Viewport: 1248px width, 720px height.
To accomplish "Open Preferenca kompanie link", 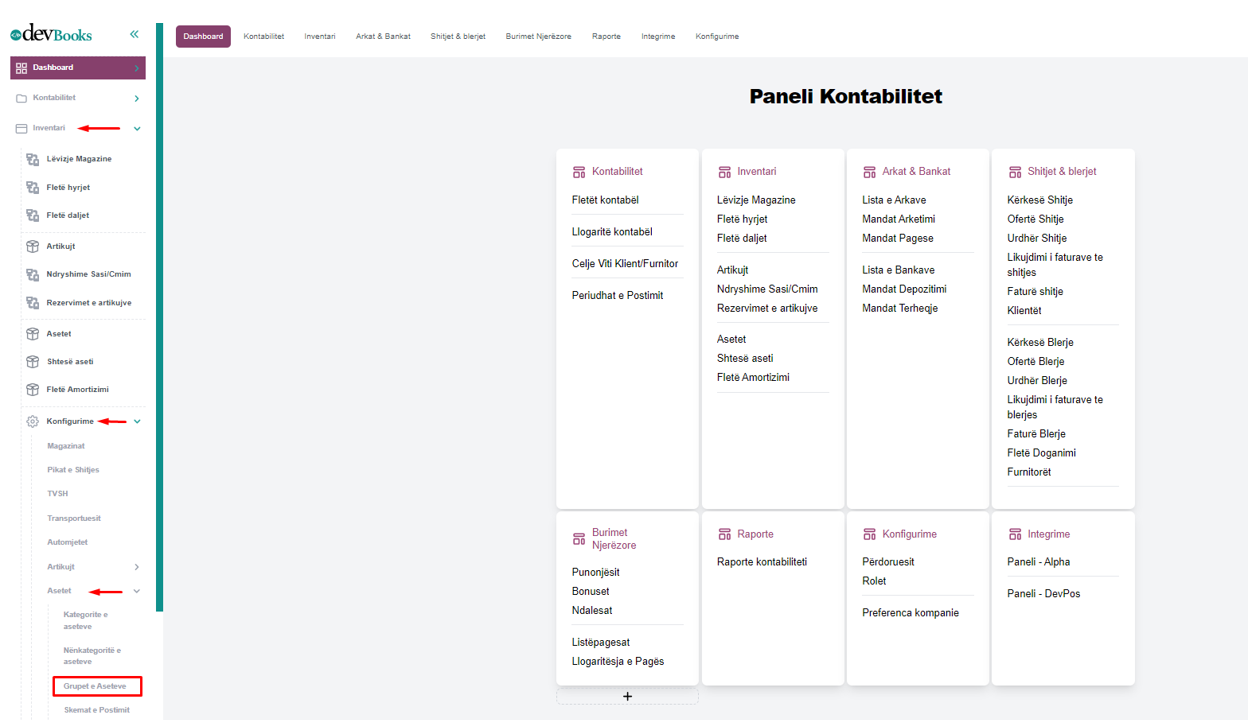I will pyautogui.click(x=910, y=613).
